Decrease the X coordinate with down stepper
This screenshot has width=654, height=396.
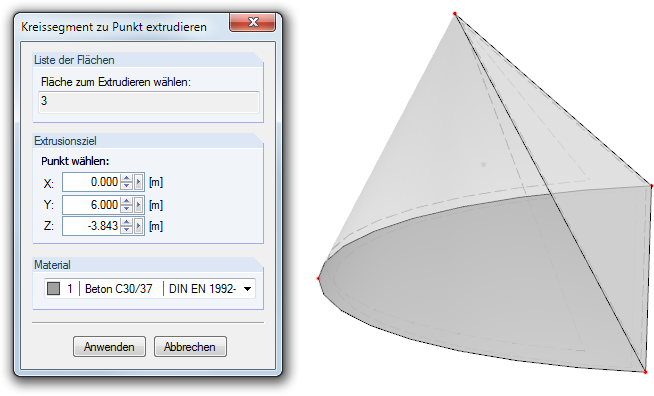click(x=126, y=186)
